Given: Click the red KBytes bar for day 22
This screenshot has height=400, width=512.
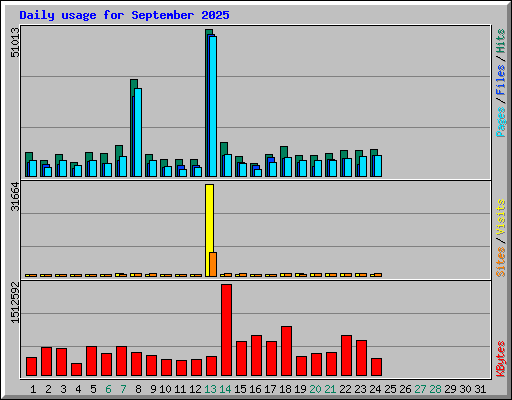Looking at the screenshot, I should tap(346, 356).
